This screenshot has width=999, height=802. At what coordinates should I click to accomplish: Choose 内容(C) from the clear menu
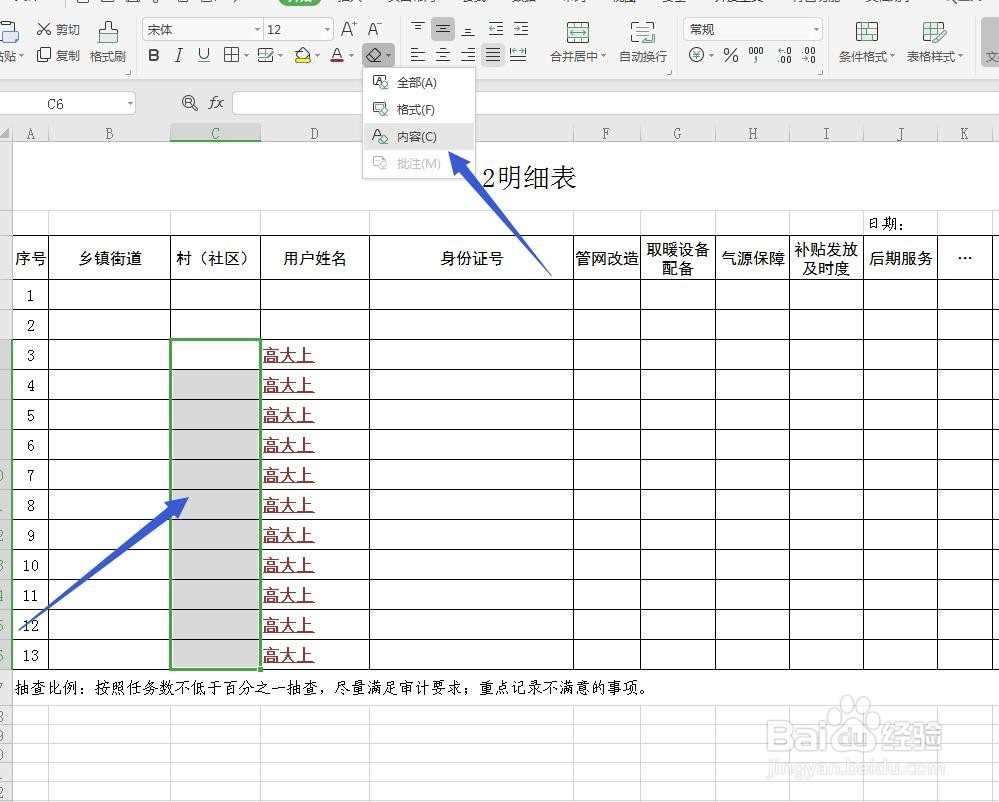point(416,136)
